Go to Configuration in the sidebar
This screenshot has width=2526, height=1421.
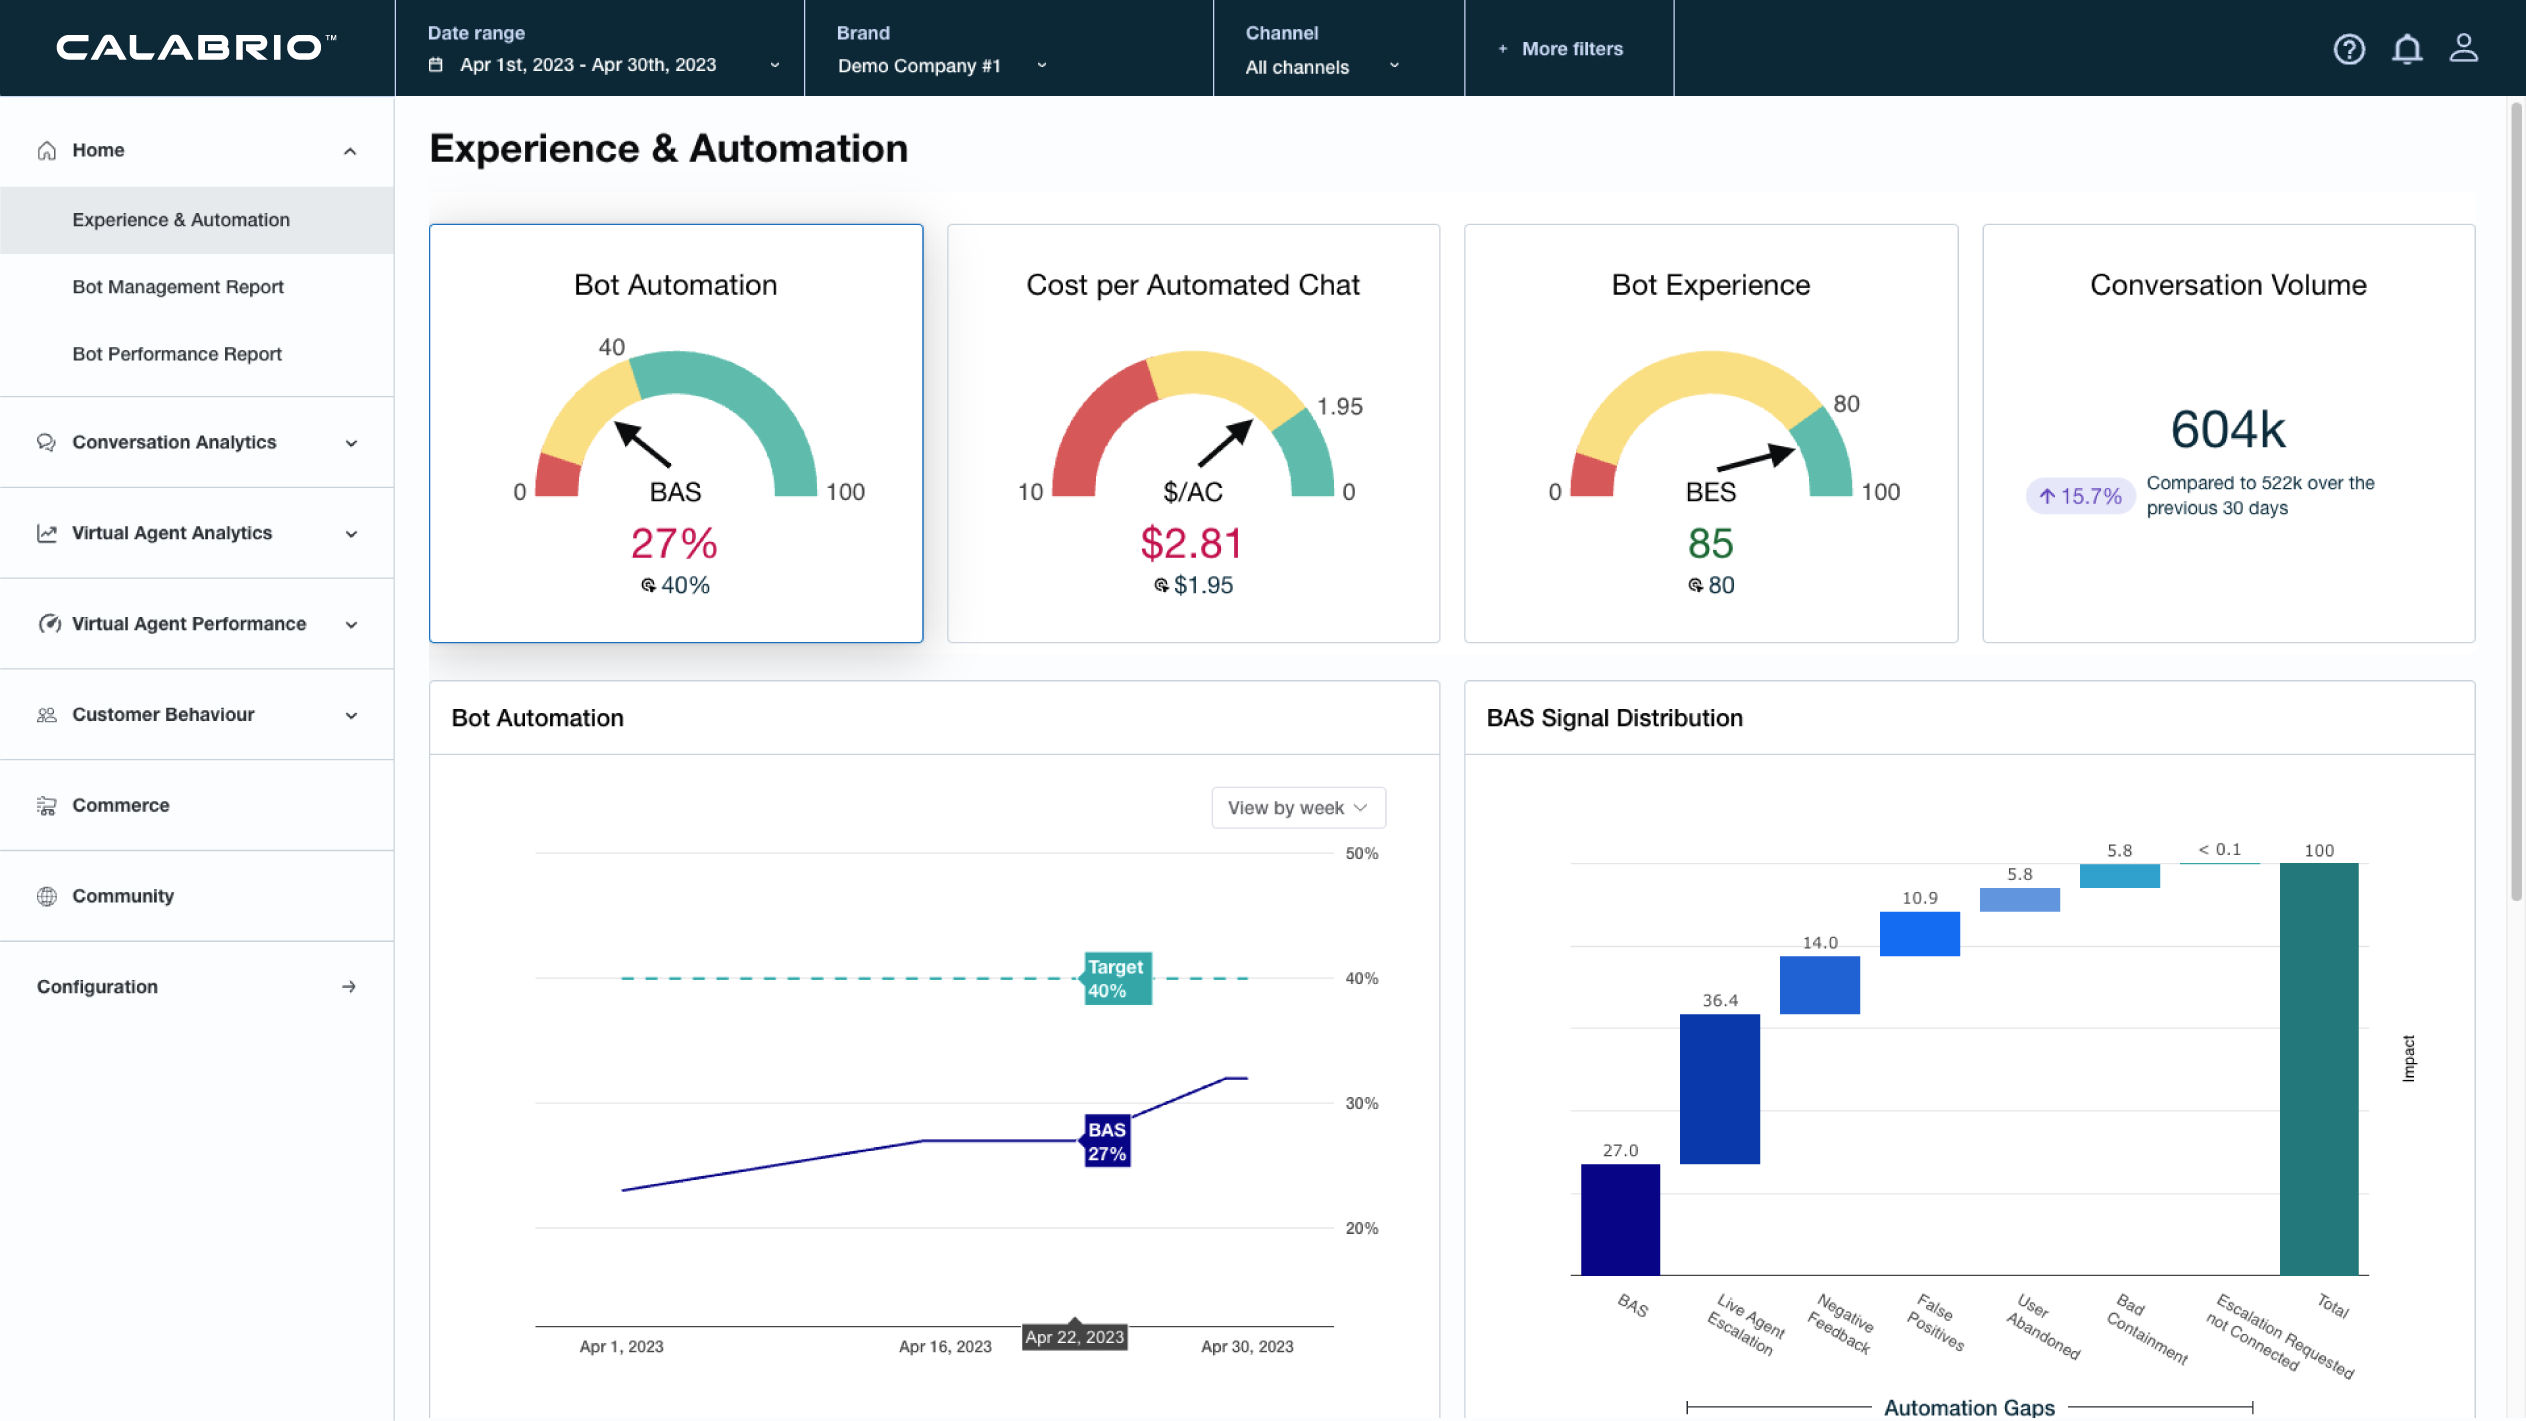coord(97,987)
